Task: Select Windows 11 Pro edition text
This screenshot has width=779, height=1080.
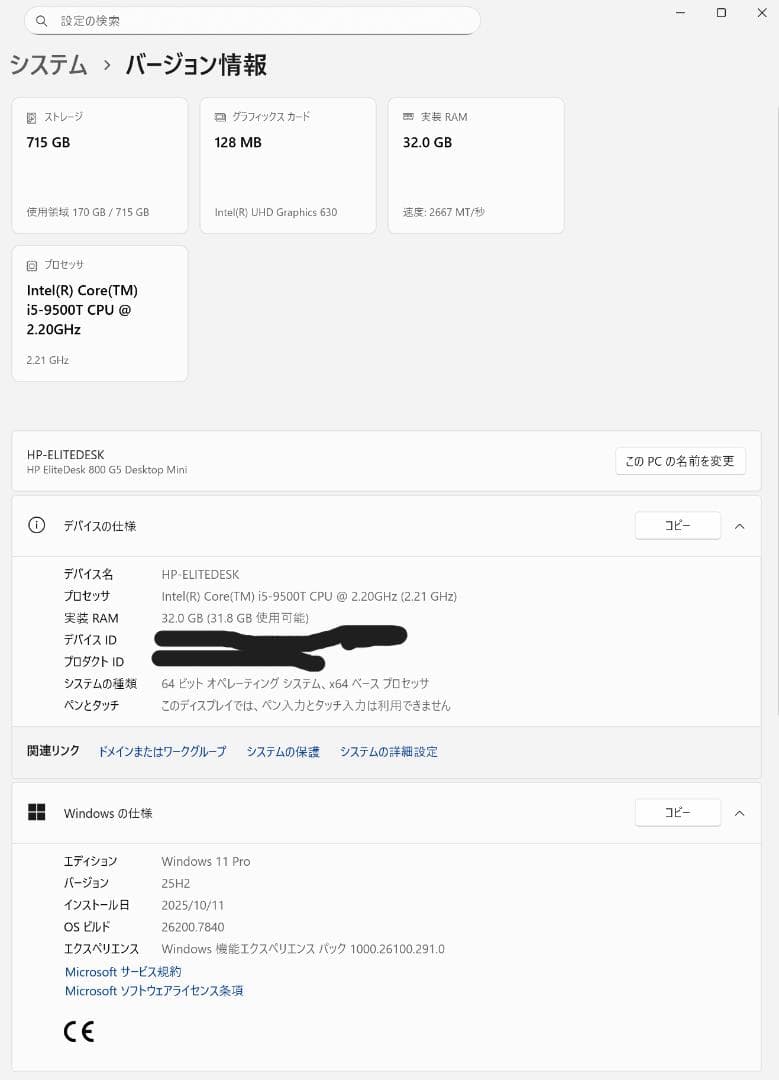Action: (206, 861)
